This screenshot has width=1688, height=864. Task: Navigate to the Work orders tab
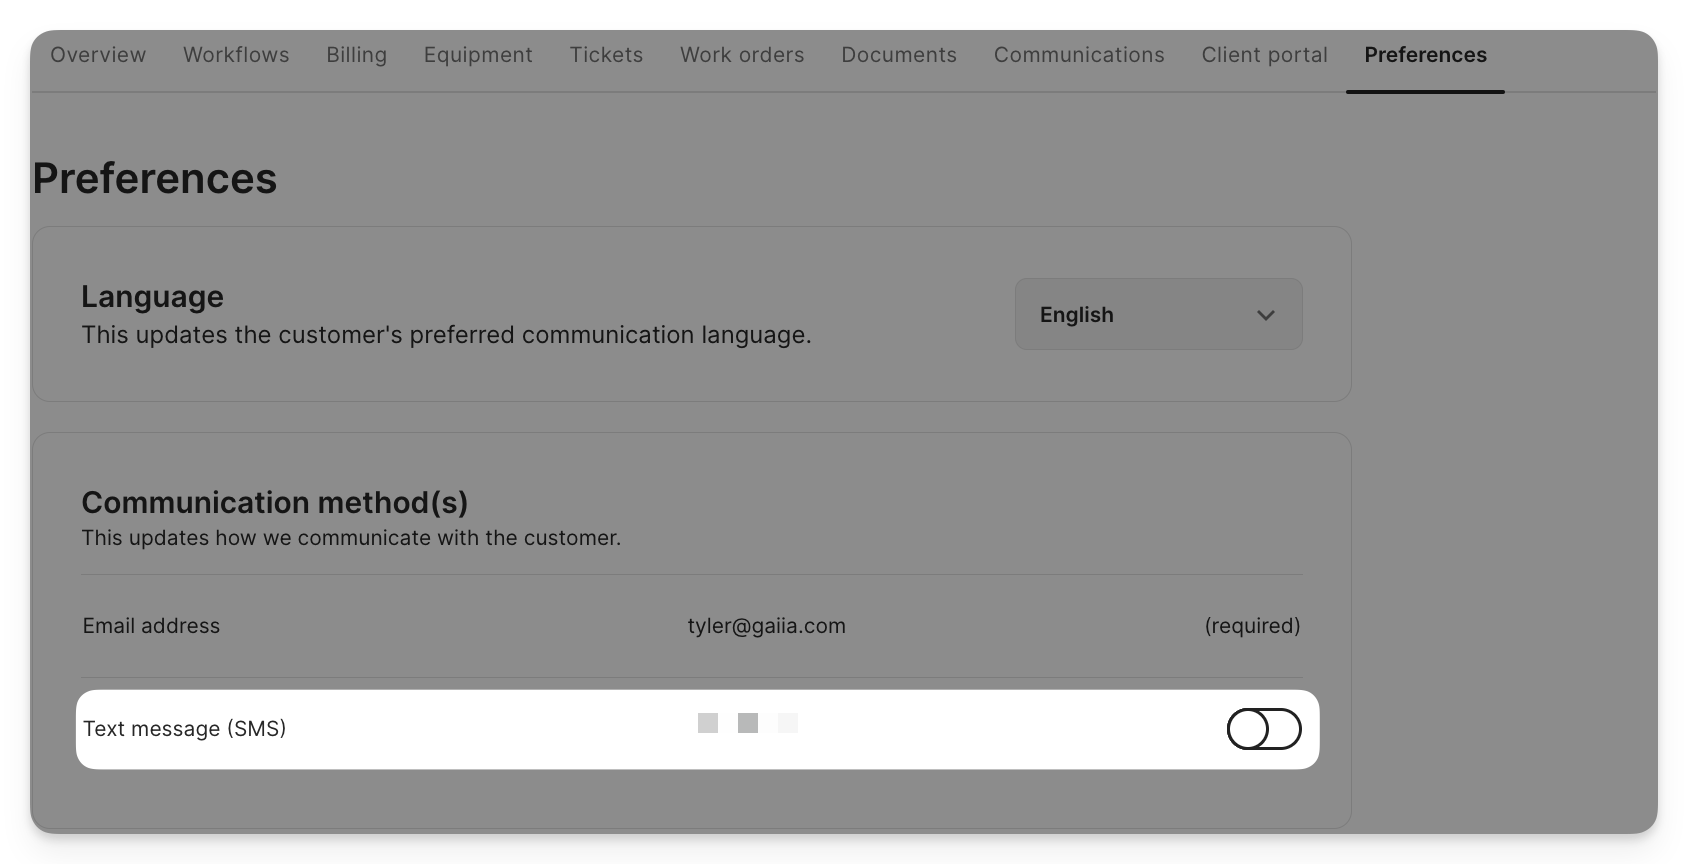pos(742,55)
